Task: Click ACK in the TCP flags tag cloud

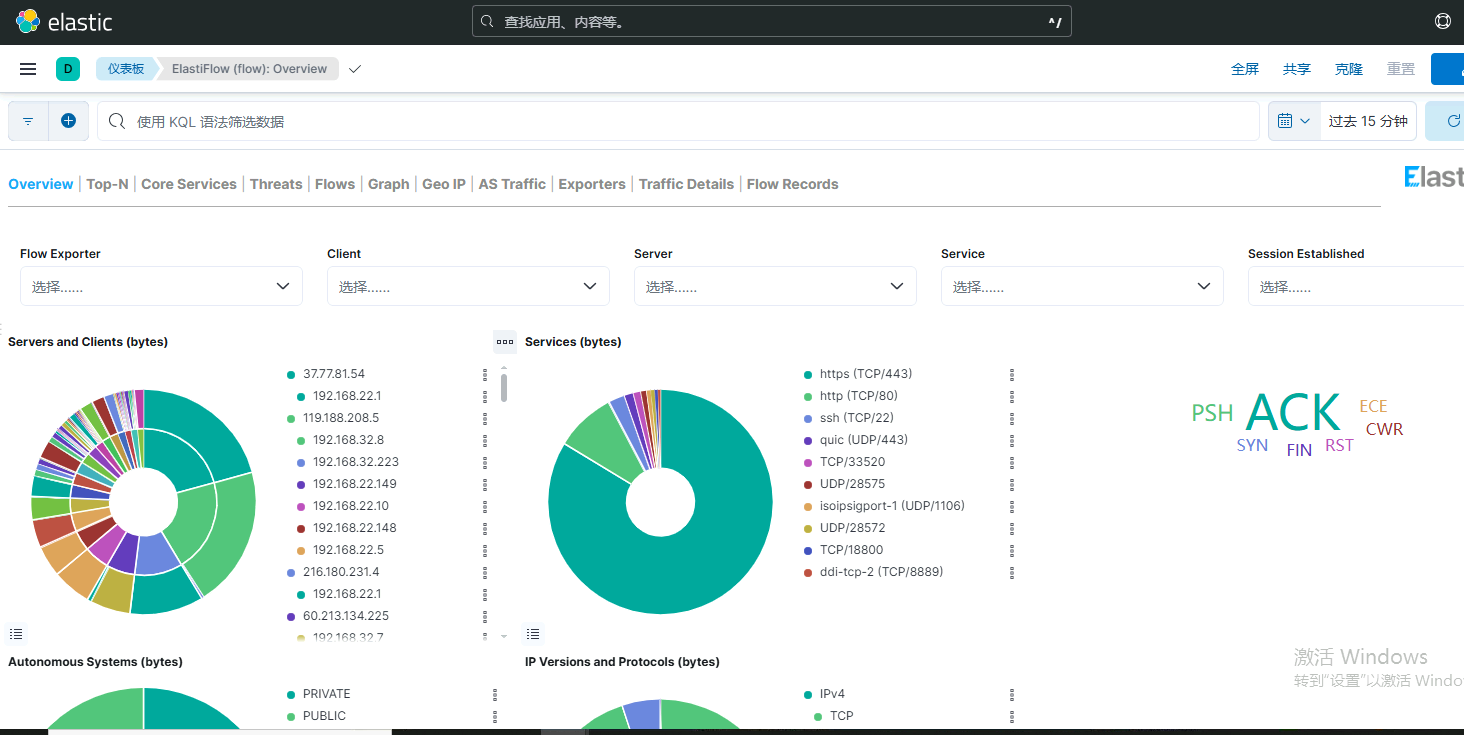Action: point(1294,412)
